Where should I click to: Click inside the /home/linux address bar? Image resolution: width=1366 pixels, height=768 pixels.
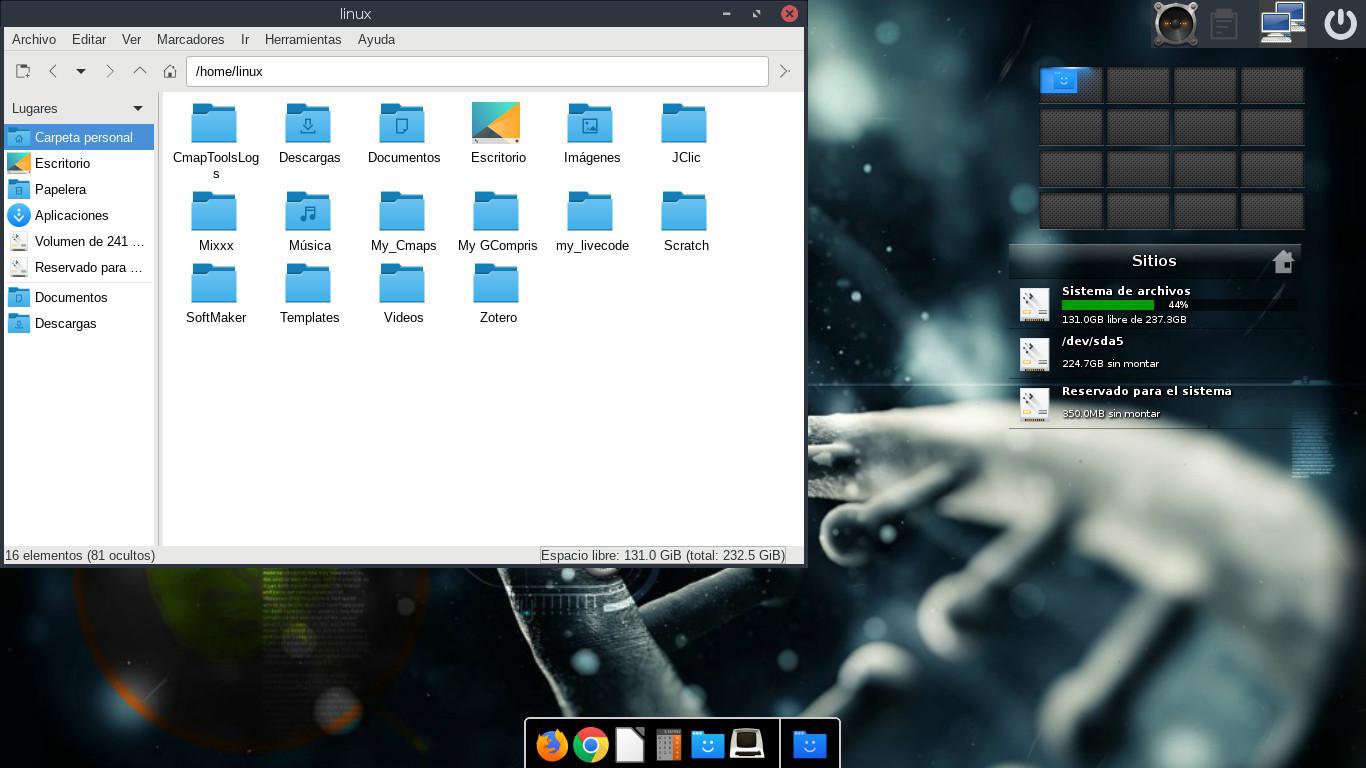[477, 71]
